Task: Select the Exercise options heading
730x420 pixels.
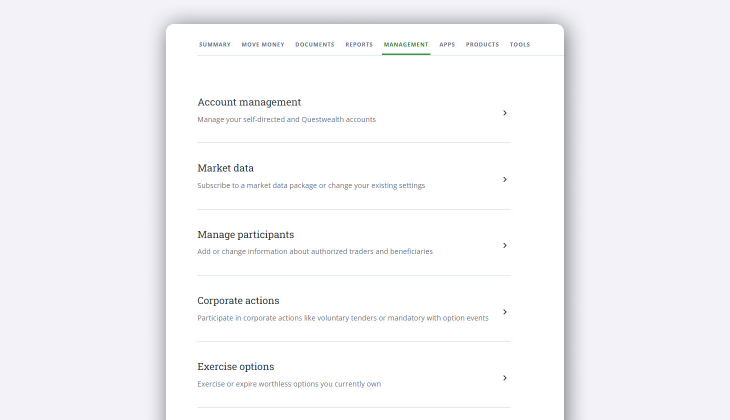Action: pyautogui.click(x=235, y=366)
